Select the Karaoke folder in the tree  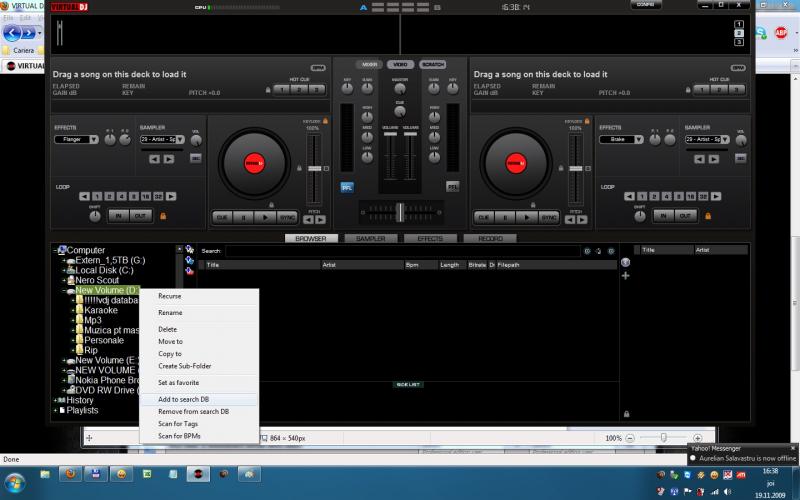[x=101, y=310]
